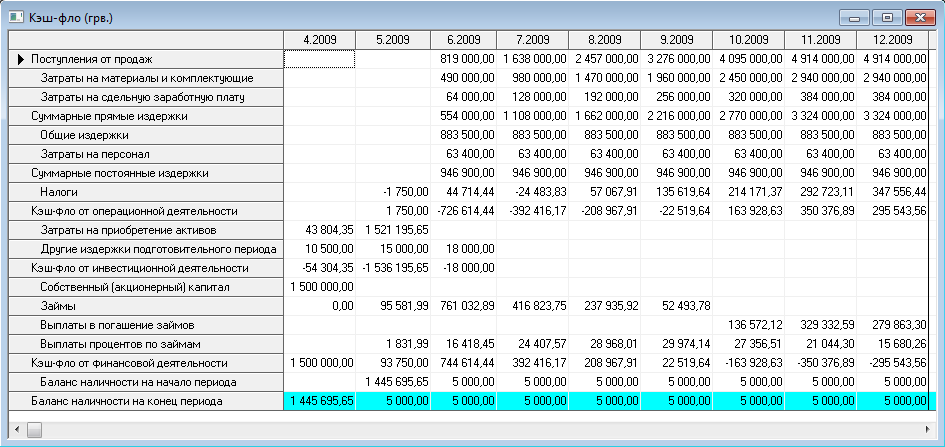Click the row pointer arrow beside Поступления от продаж

(22, 59)
